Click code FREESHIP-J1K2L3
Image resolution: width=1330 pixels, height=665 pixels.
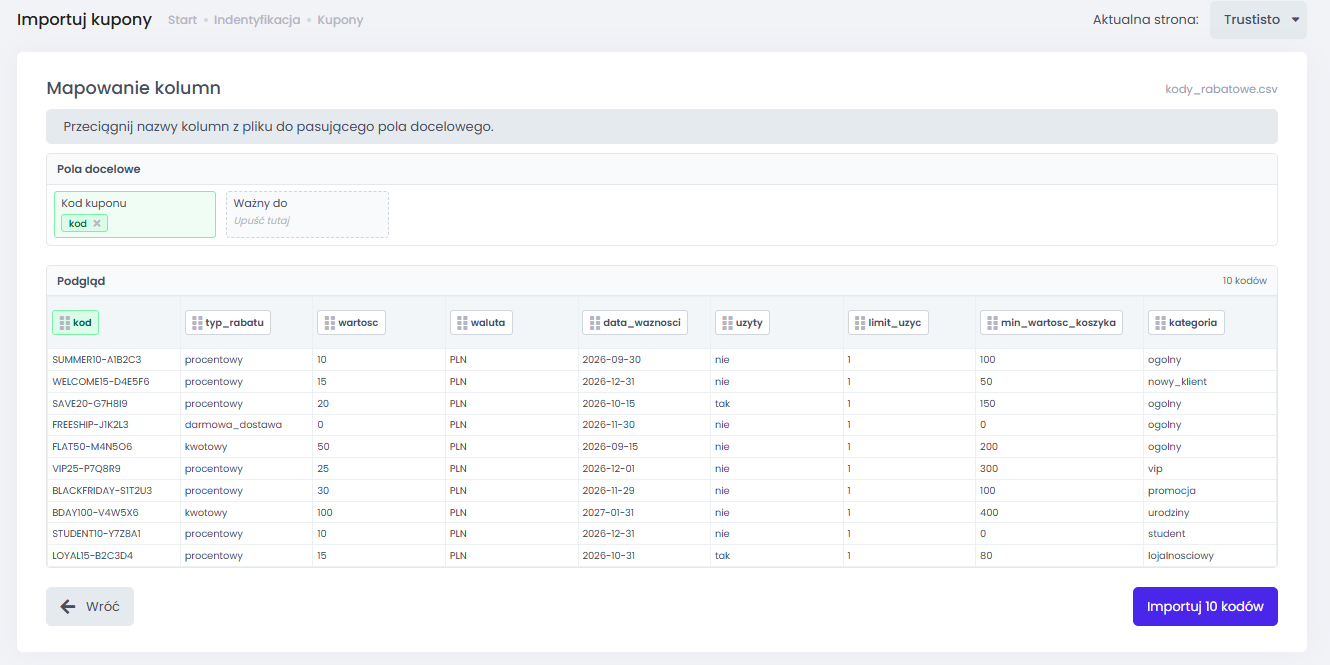(x=92, y=424)
